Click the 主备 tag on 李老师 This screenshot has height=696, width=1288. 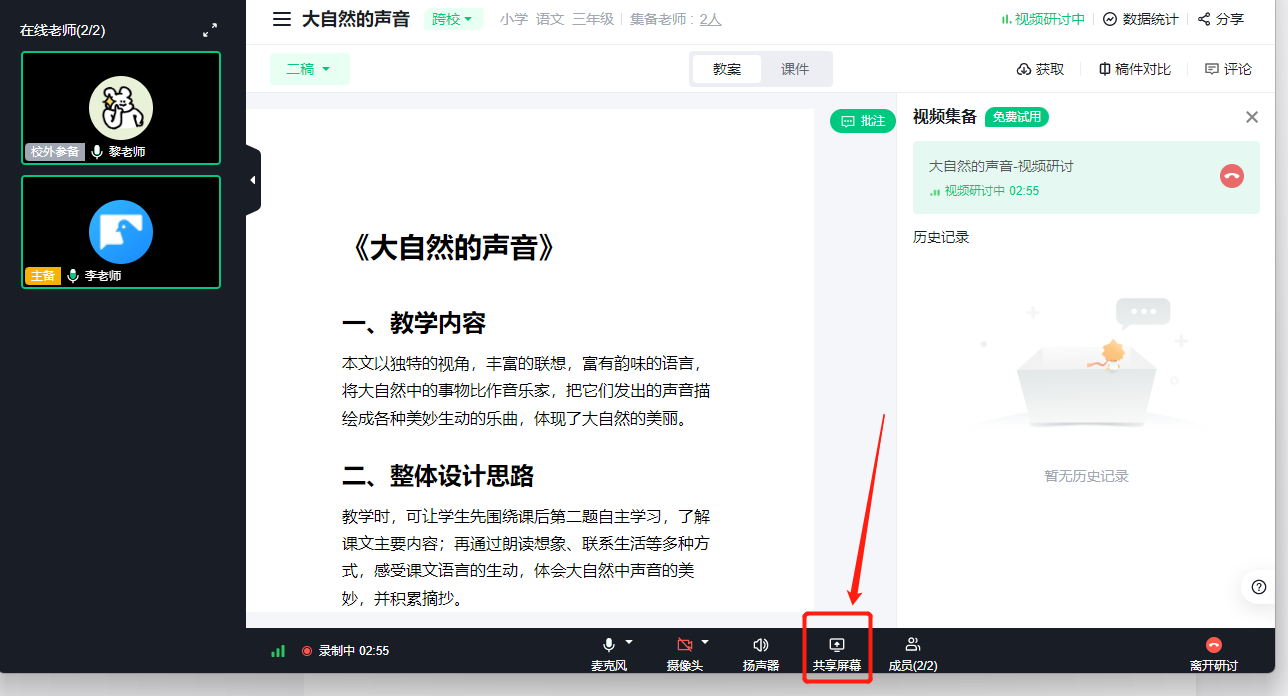[43, 276]
